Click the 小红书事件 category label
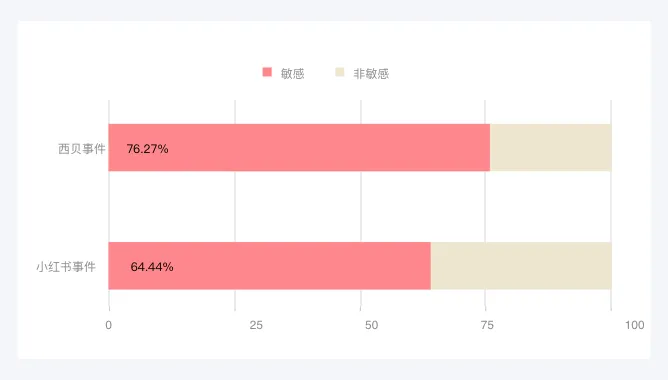668x380 pixels. 66,267
